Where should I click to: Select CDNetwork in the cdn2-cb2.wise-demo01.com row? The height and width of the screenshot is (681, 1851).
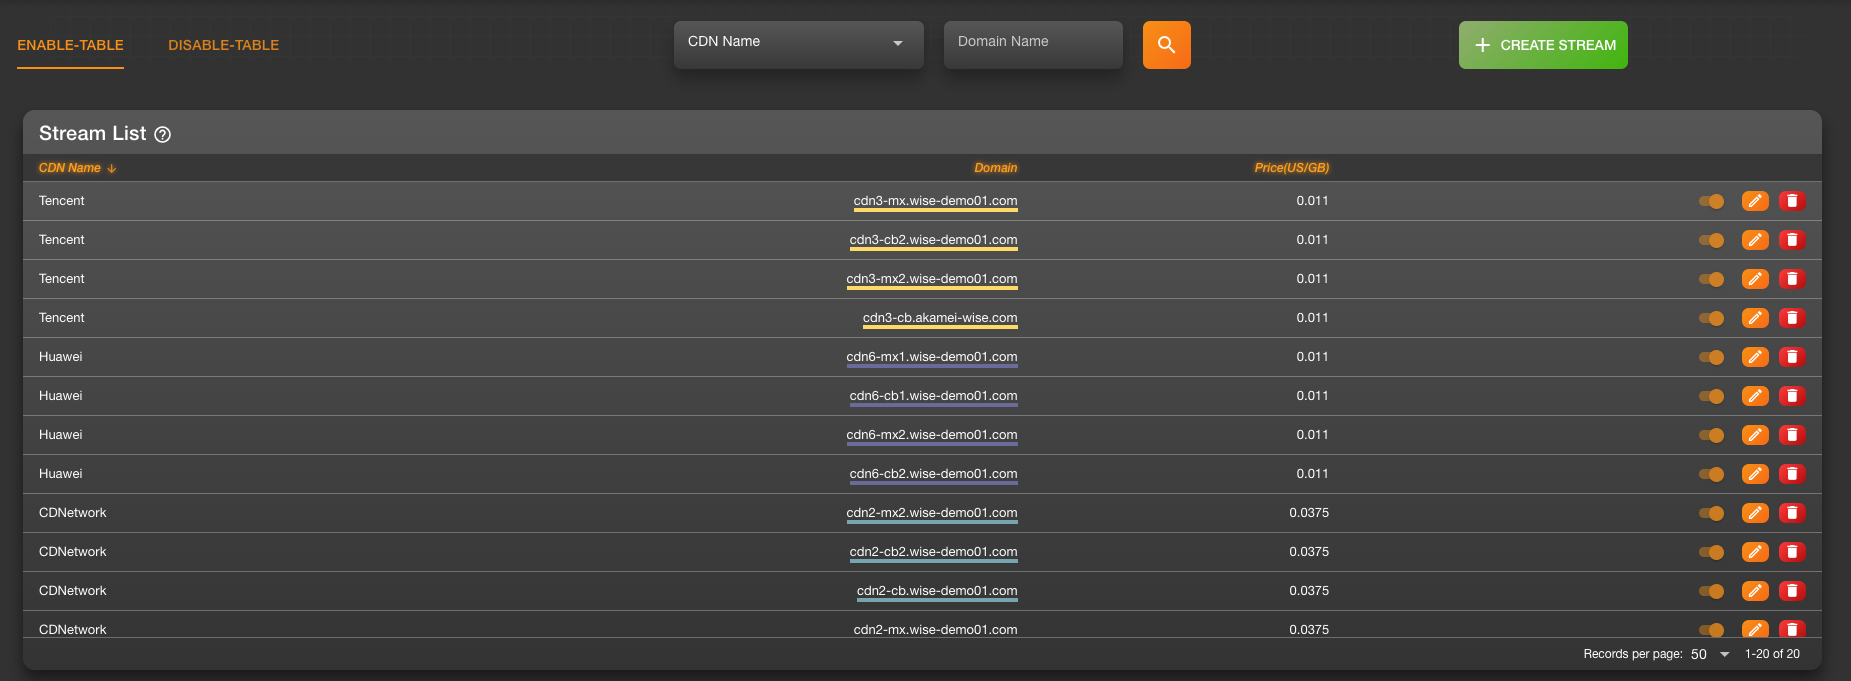click(x=73, y=552)
